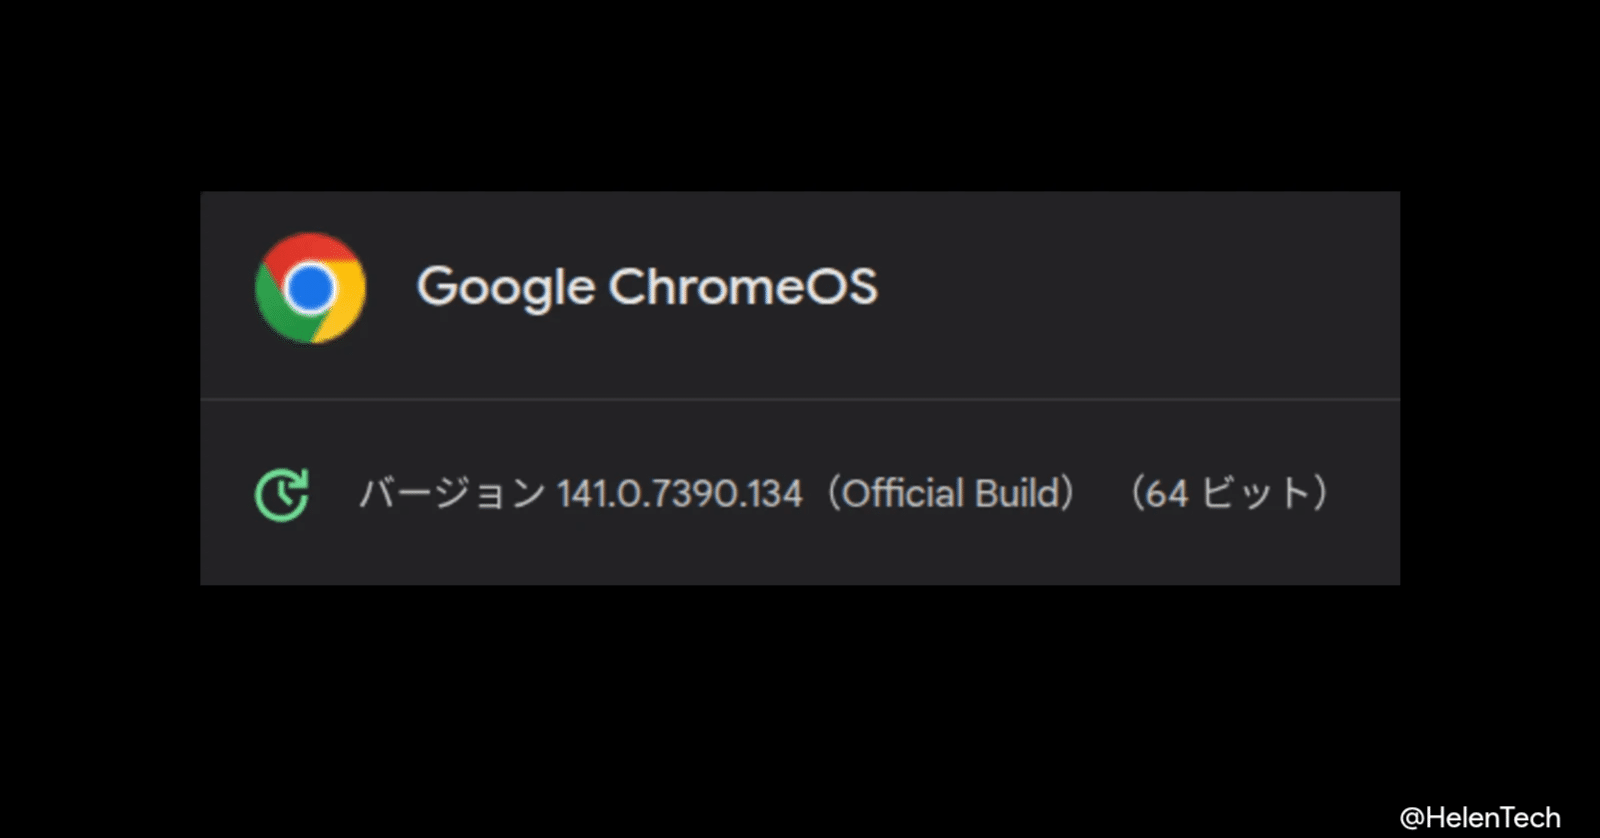Click the multicolored Chrome browser icon
Screen dimensions: 1600x838
click(x=310, y=289)
